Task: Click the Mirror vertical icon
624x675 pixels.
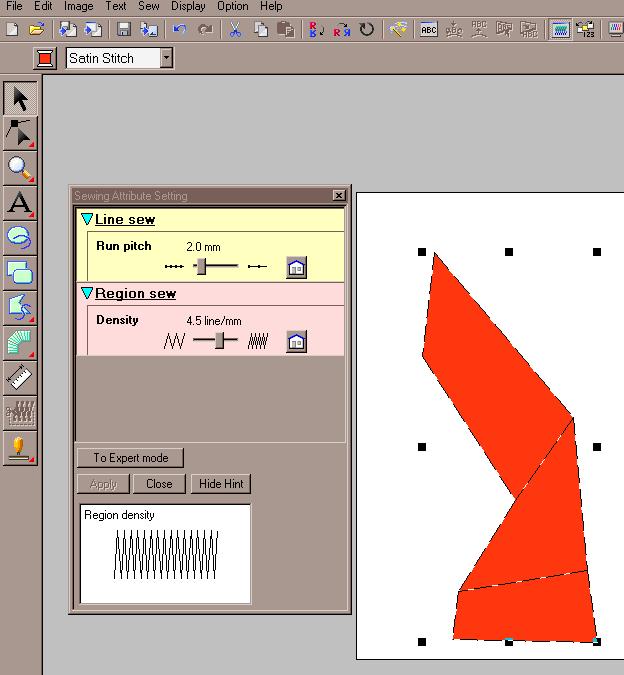Action: coord(316,30)
